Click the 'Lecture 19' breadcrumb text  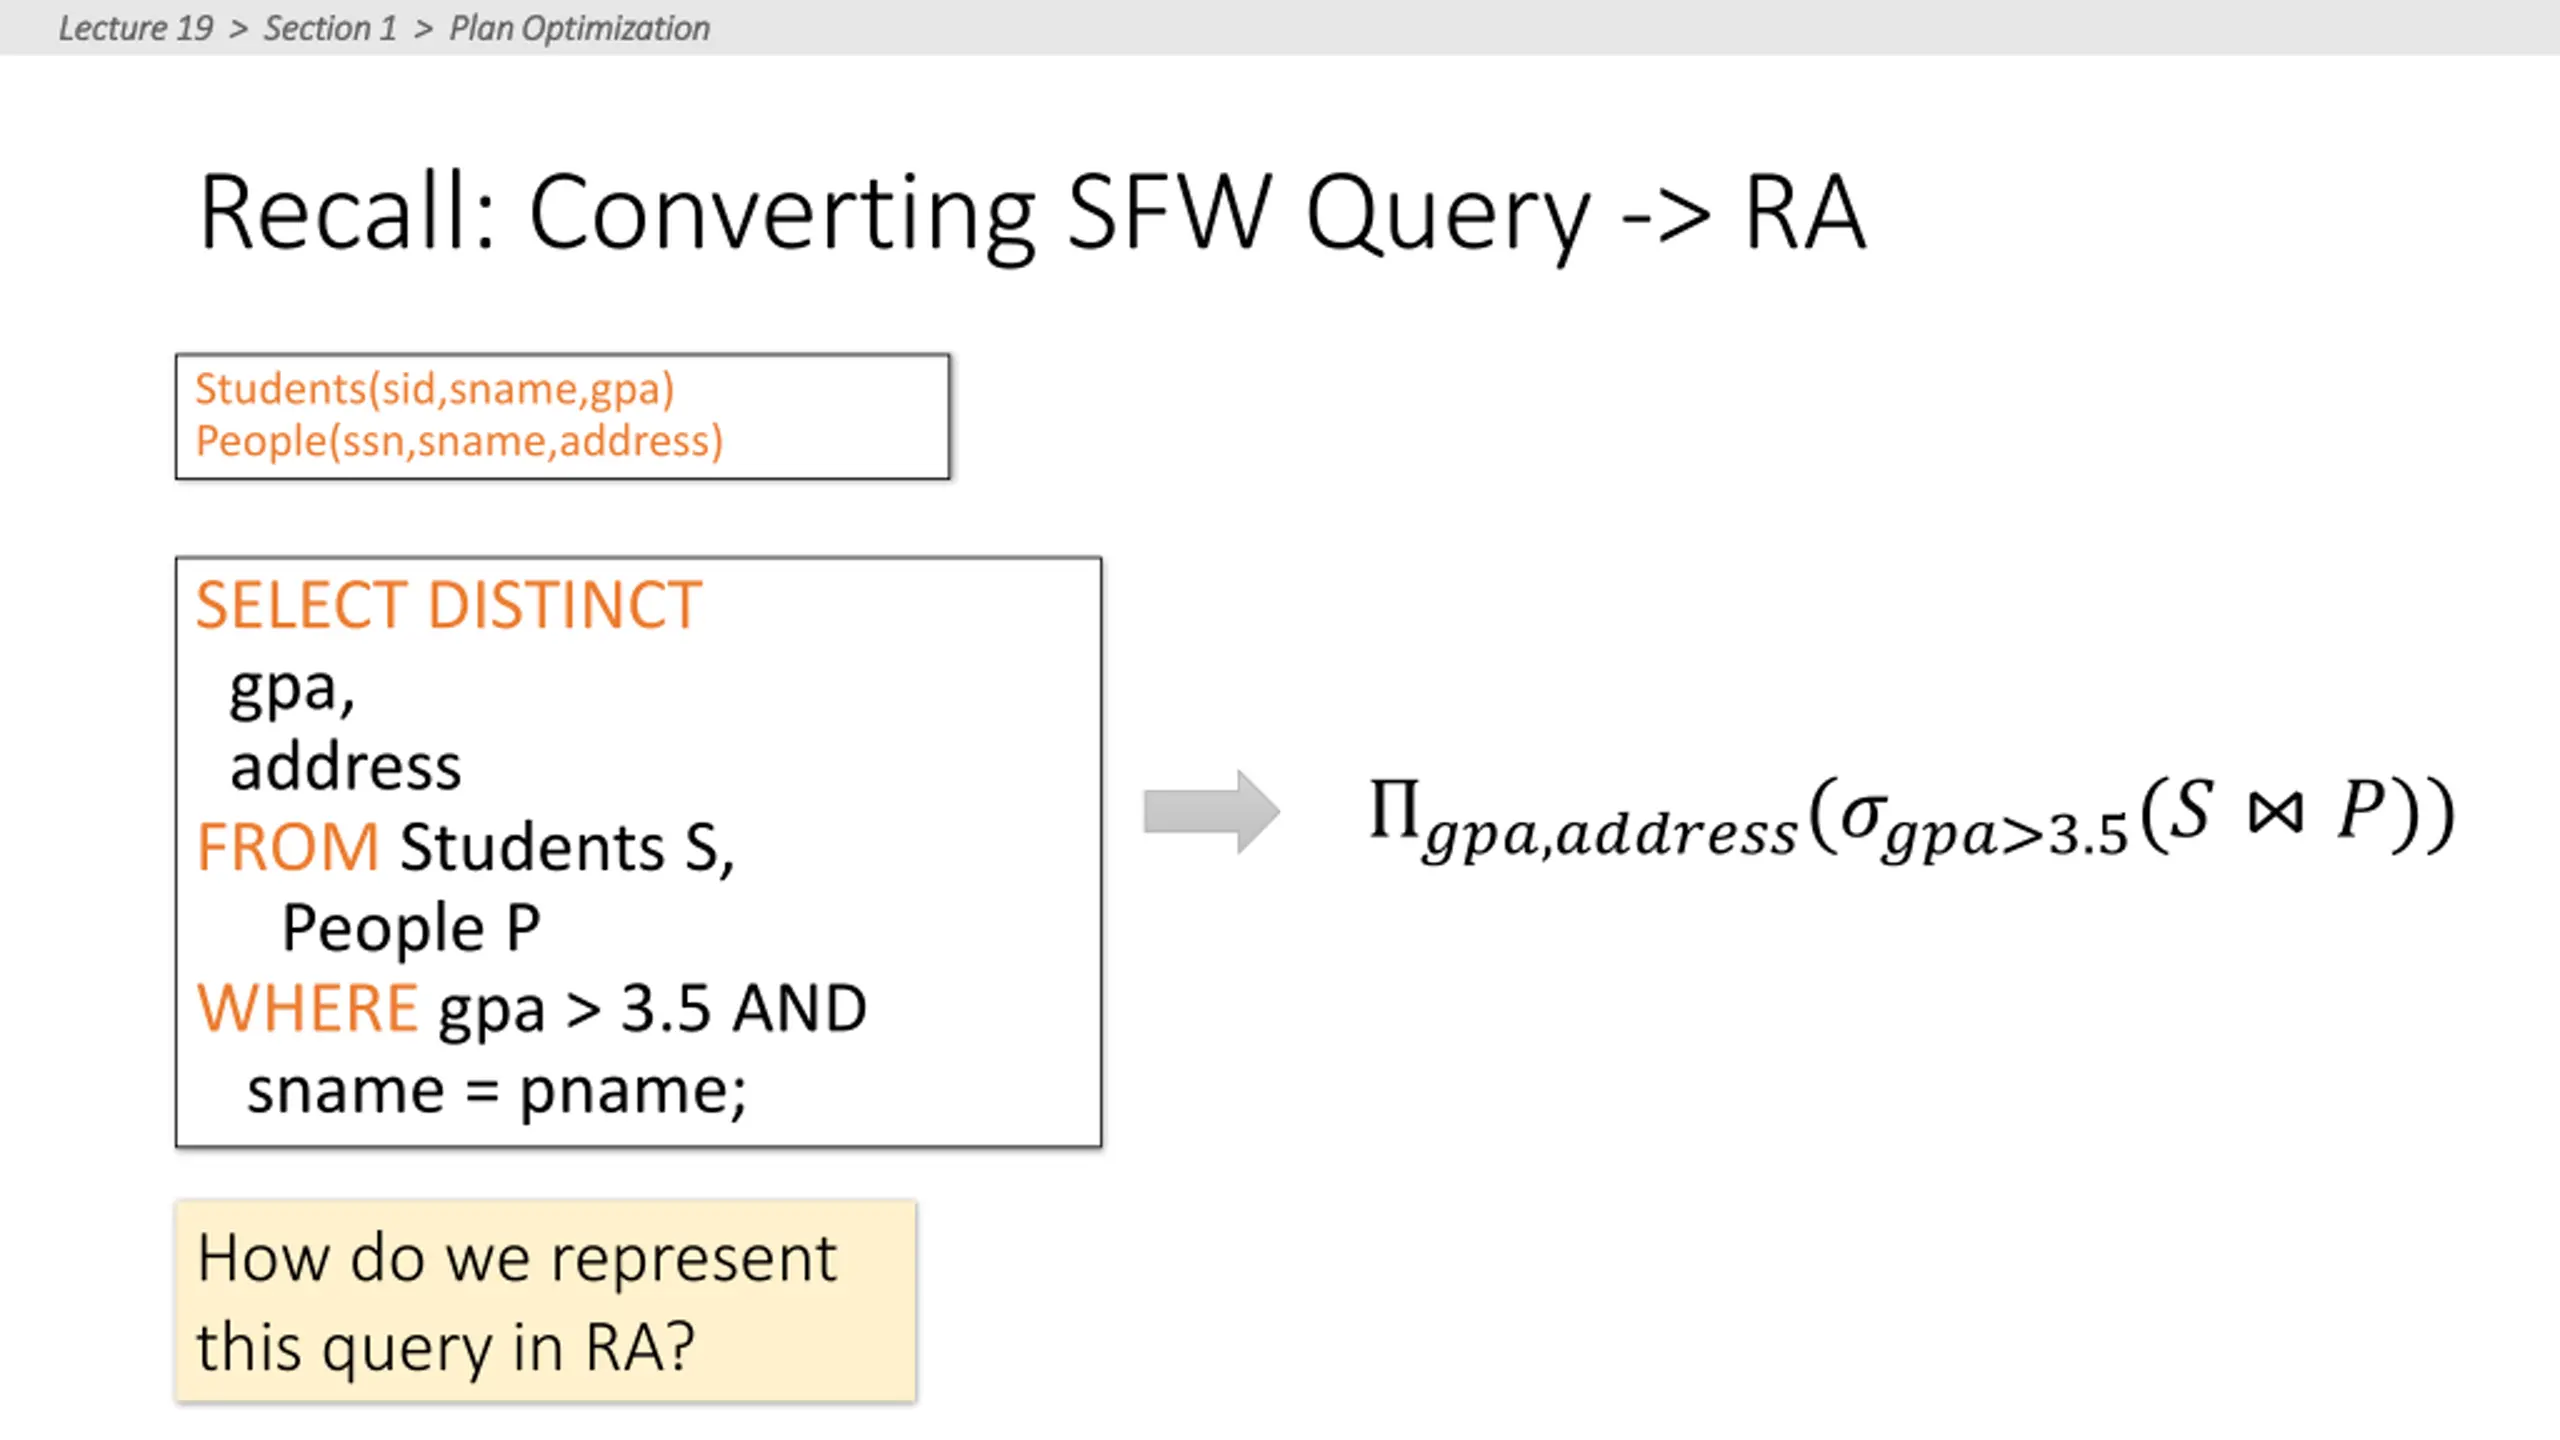[136, 28]
